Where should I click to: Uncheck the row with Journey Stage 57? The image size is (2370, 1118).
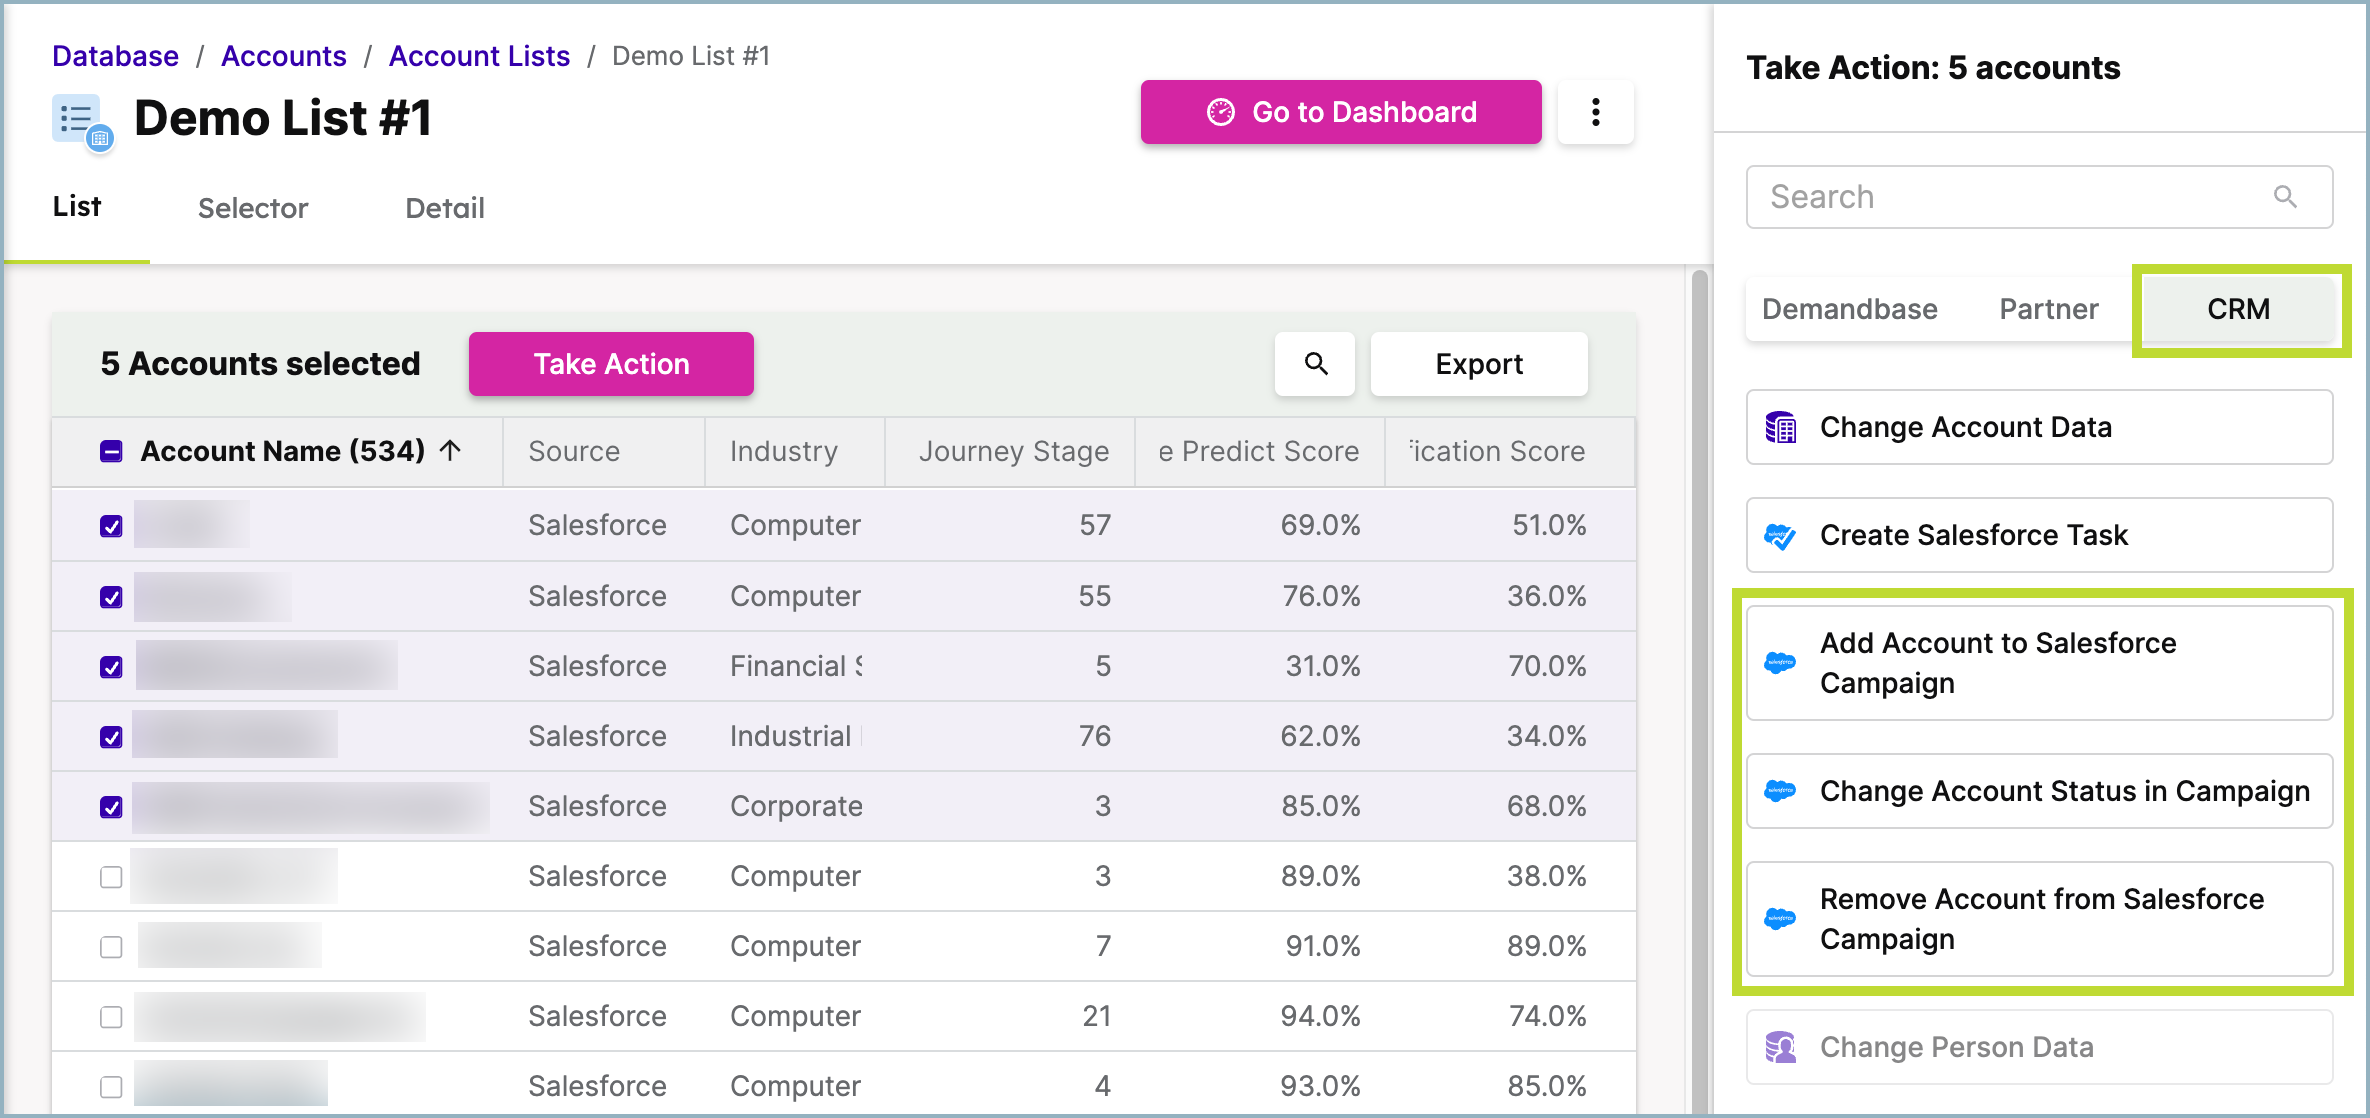(x=111, y=526)
